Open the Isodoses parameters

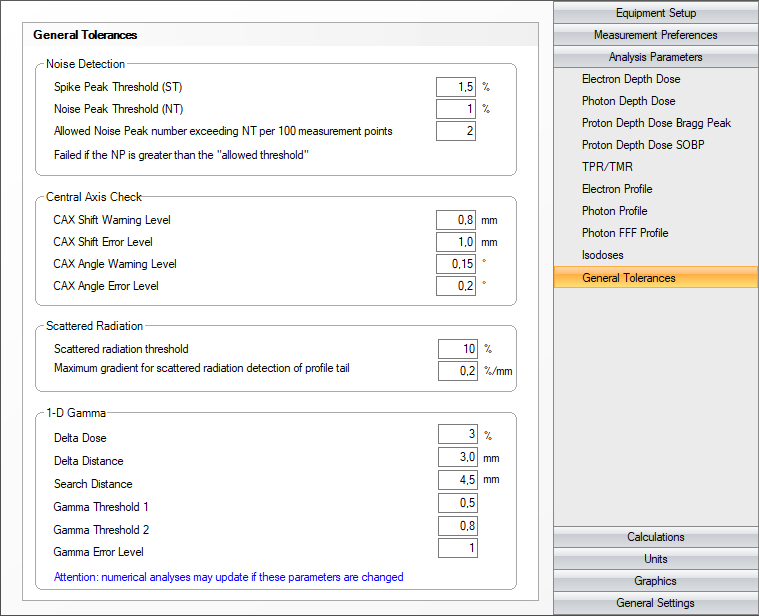point(602,255)
